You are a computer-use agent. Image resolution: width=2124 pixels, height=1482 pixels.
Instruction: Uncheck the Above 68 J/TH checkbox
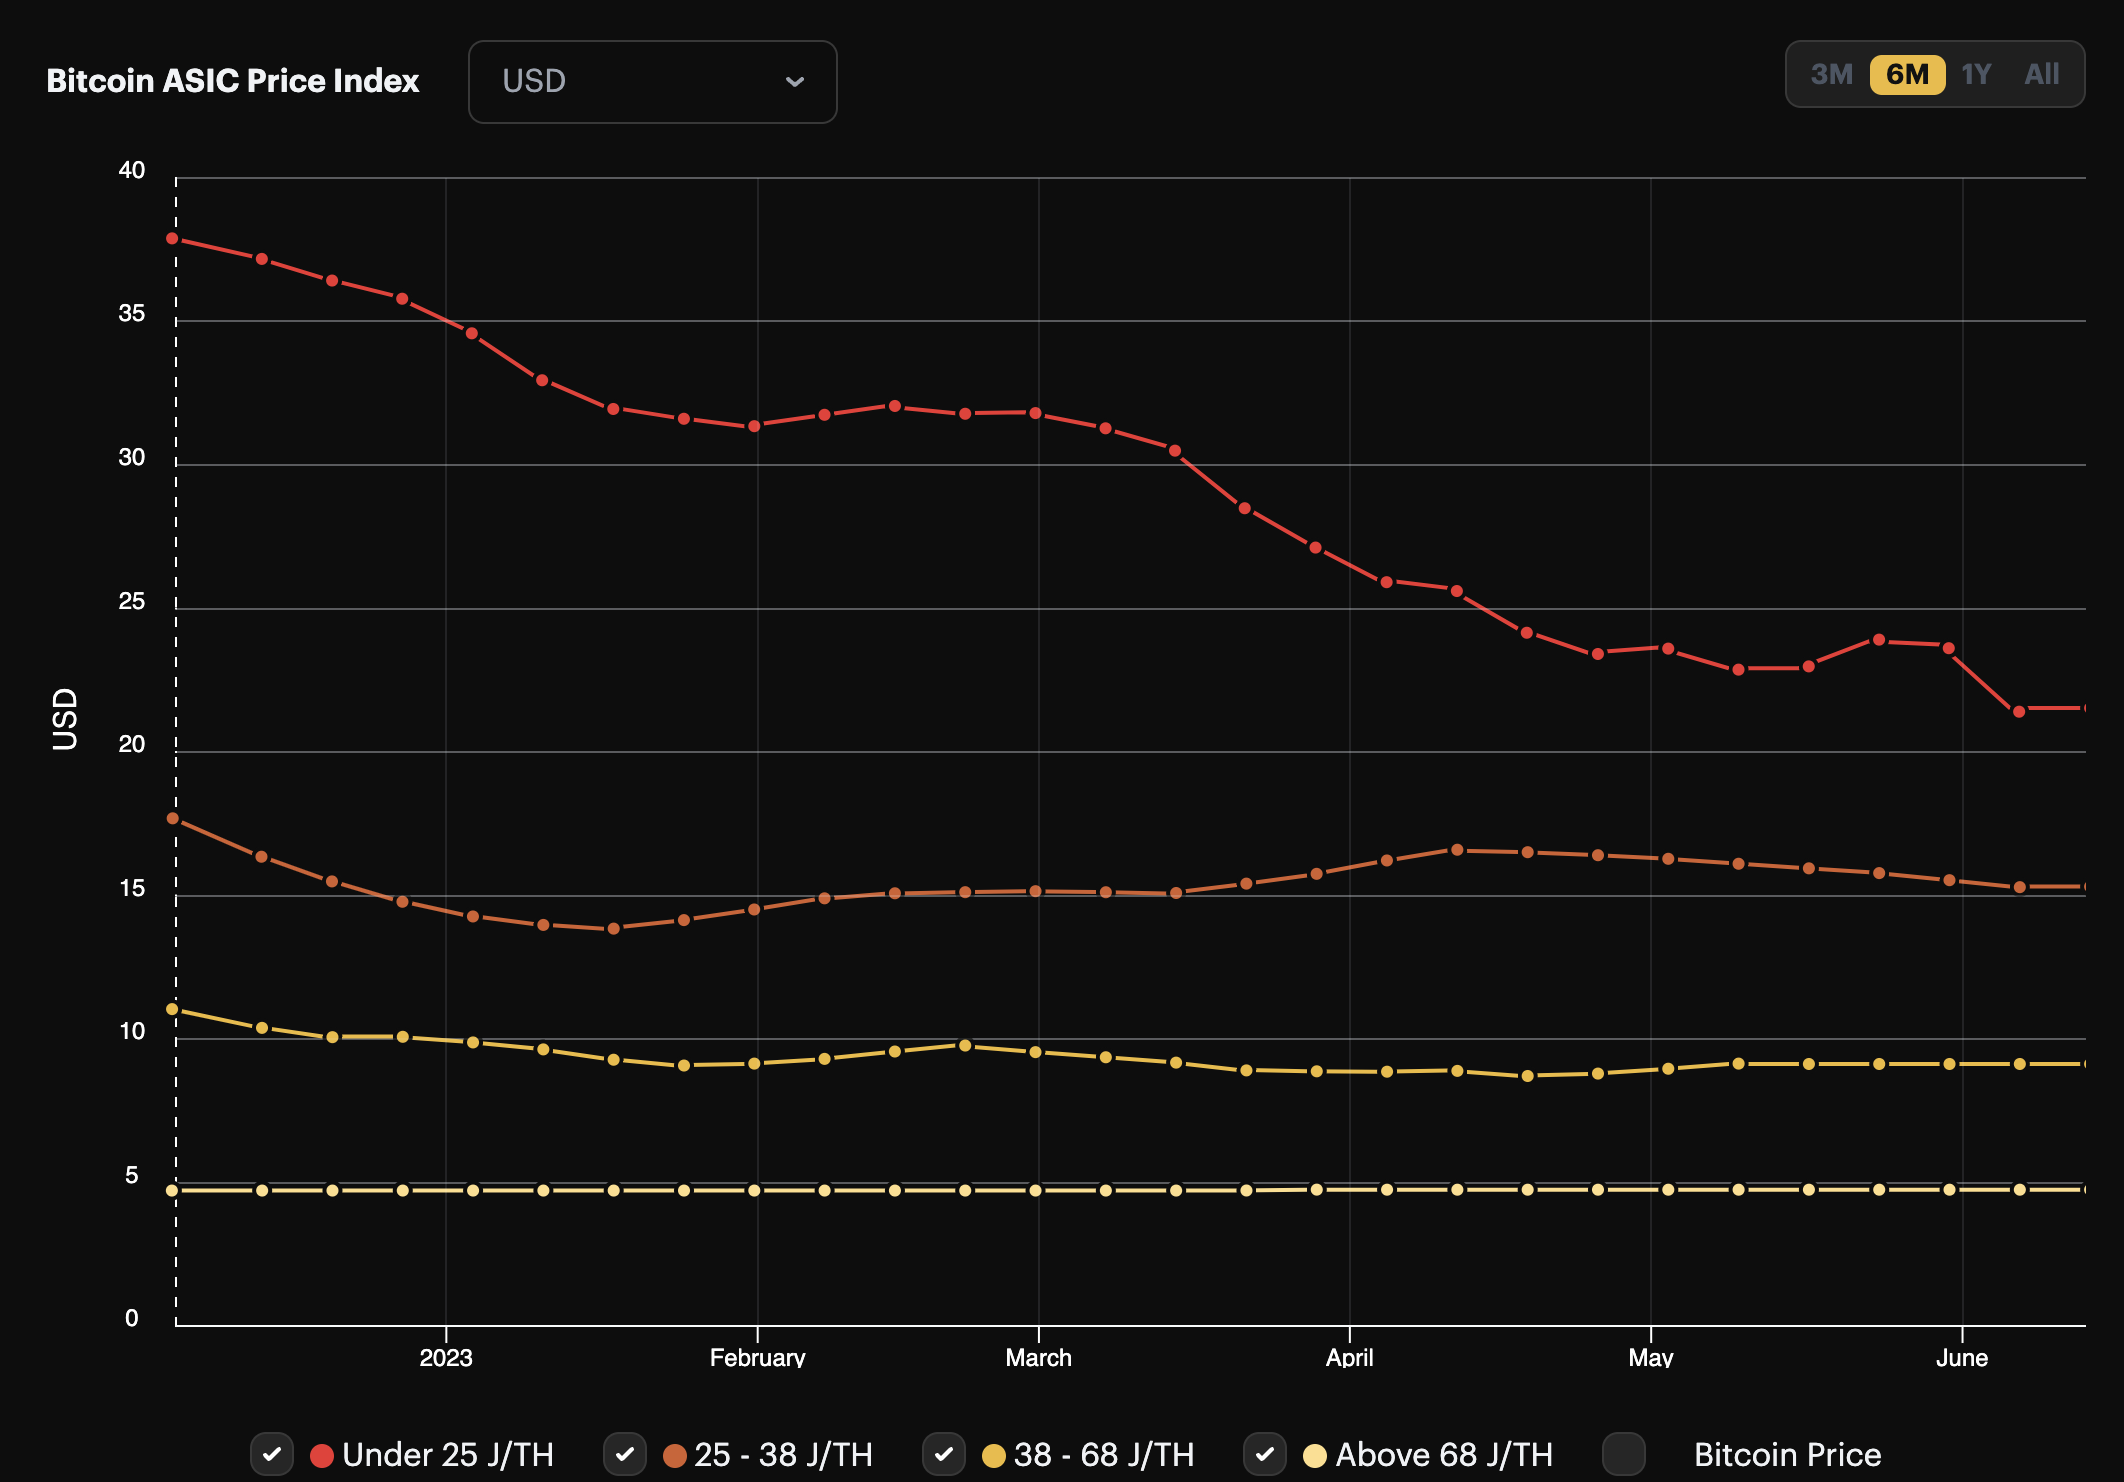(1265, 1456)
